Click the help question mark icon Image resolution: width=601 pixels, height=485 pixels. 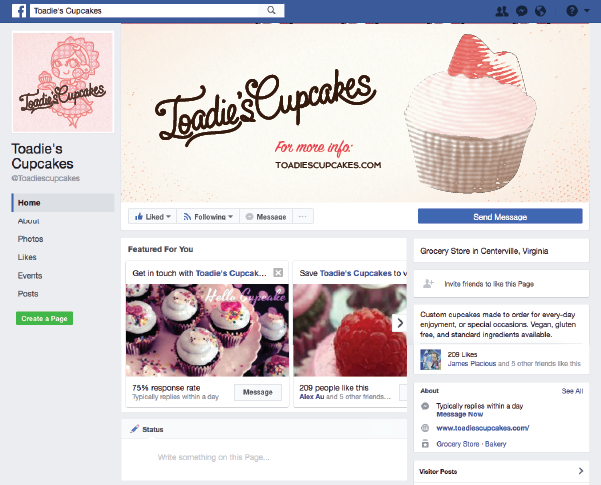point(572,11)
